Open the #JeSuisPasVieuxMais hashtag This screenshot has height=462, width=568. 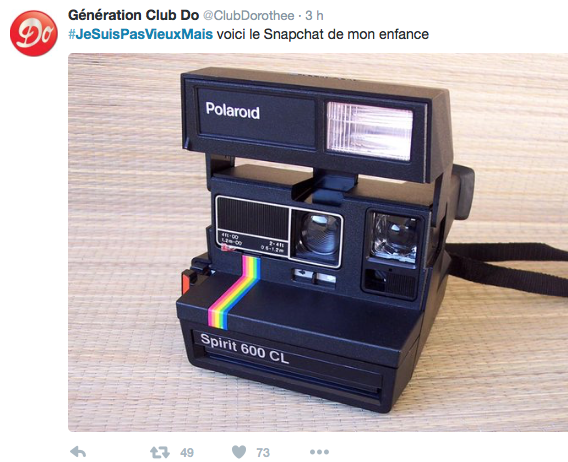coord(141,34)
